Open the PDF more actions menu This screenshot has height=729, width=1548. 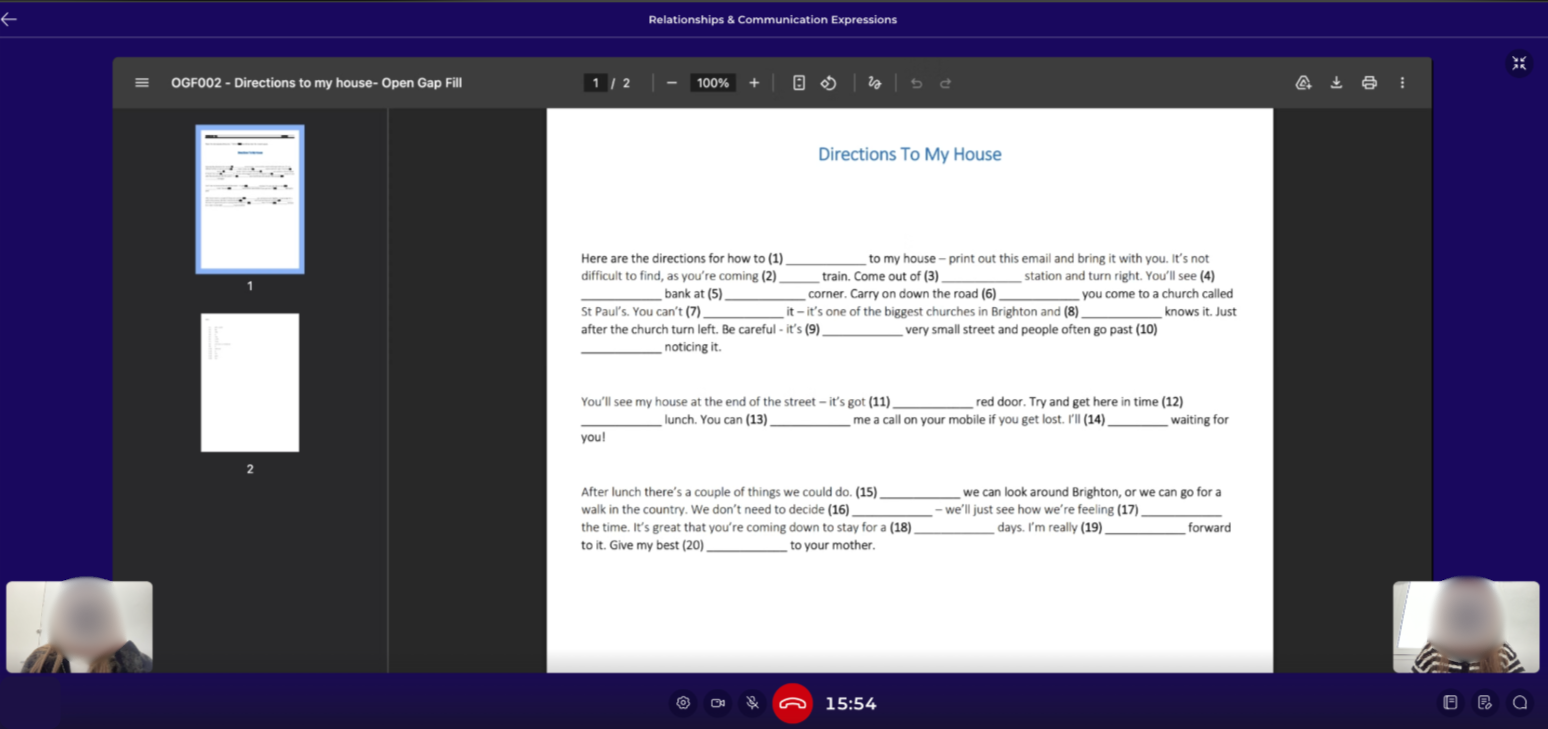click(x=1402, y=83)
